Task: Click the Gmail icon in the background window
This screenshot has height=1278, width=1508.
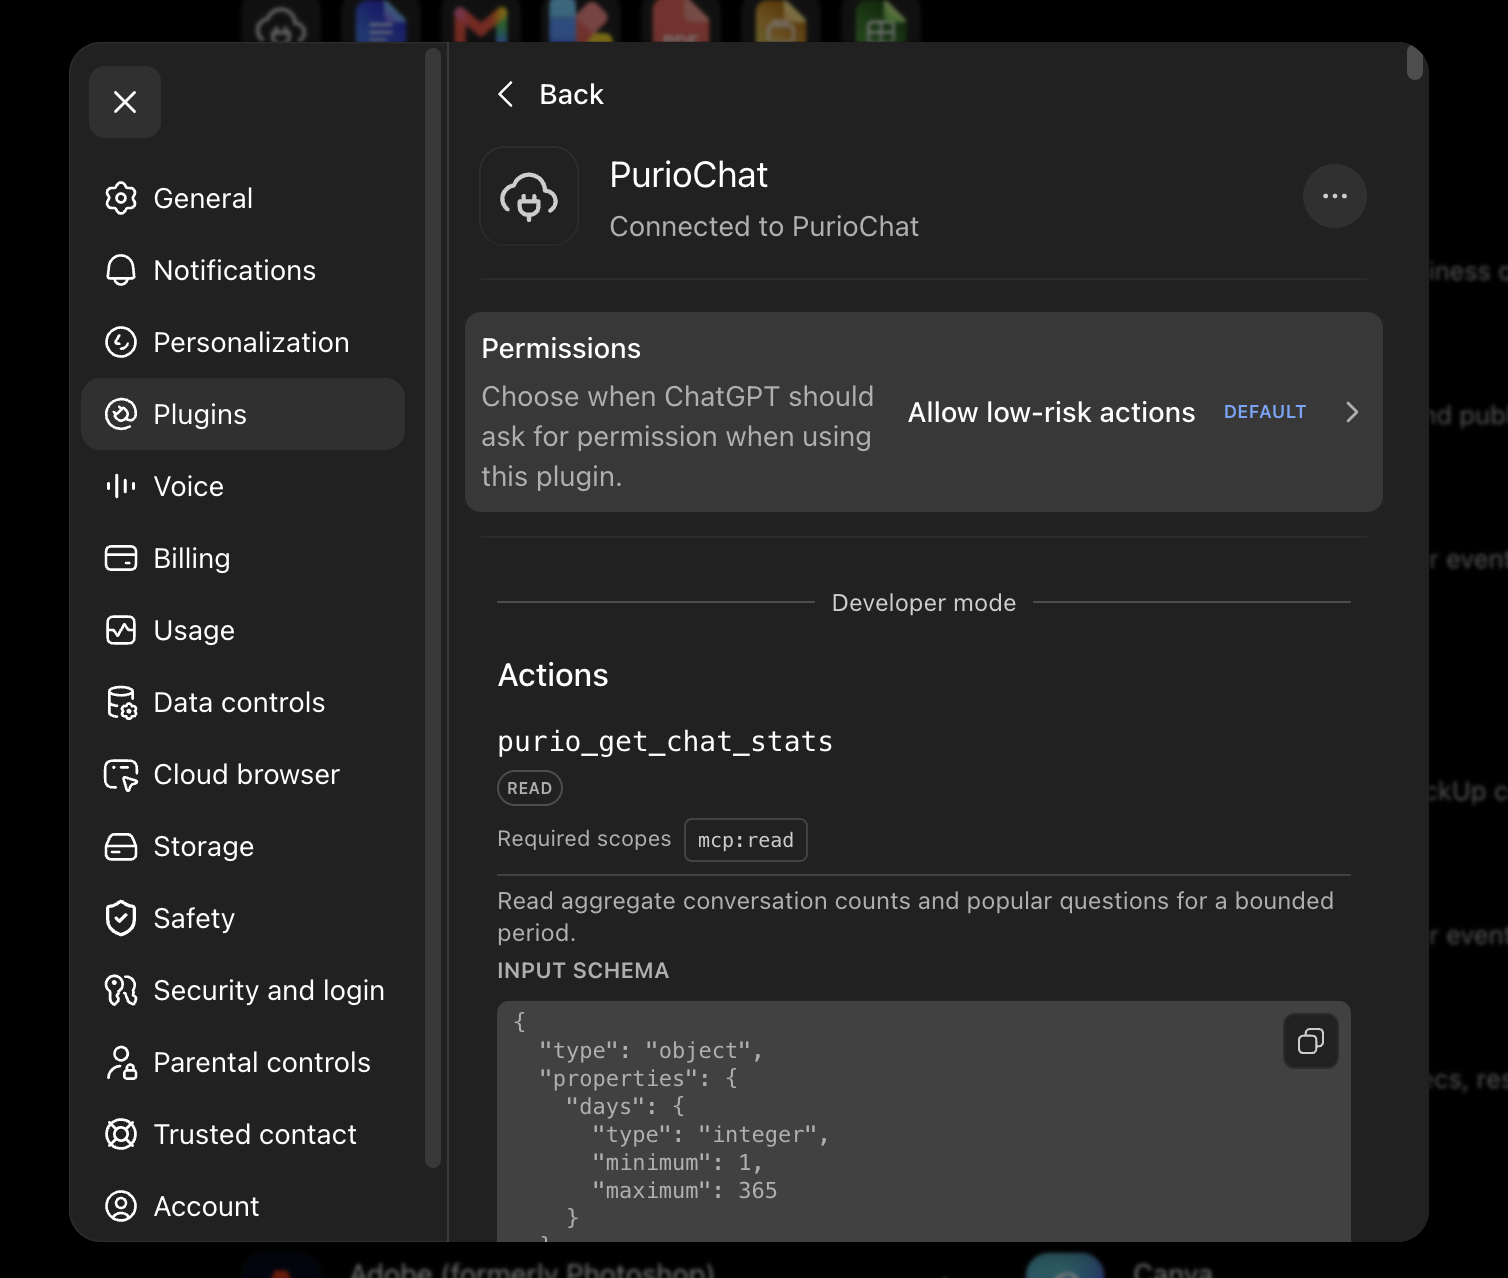Action: click(x=481, y=24)
